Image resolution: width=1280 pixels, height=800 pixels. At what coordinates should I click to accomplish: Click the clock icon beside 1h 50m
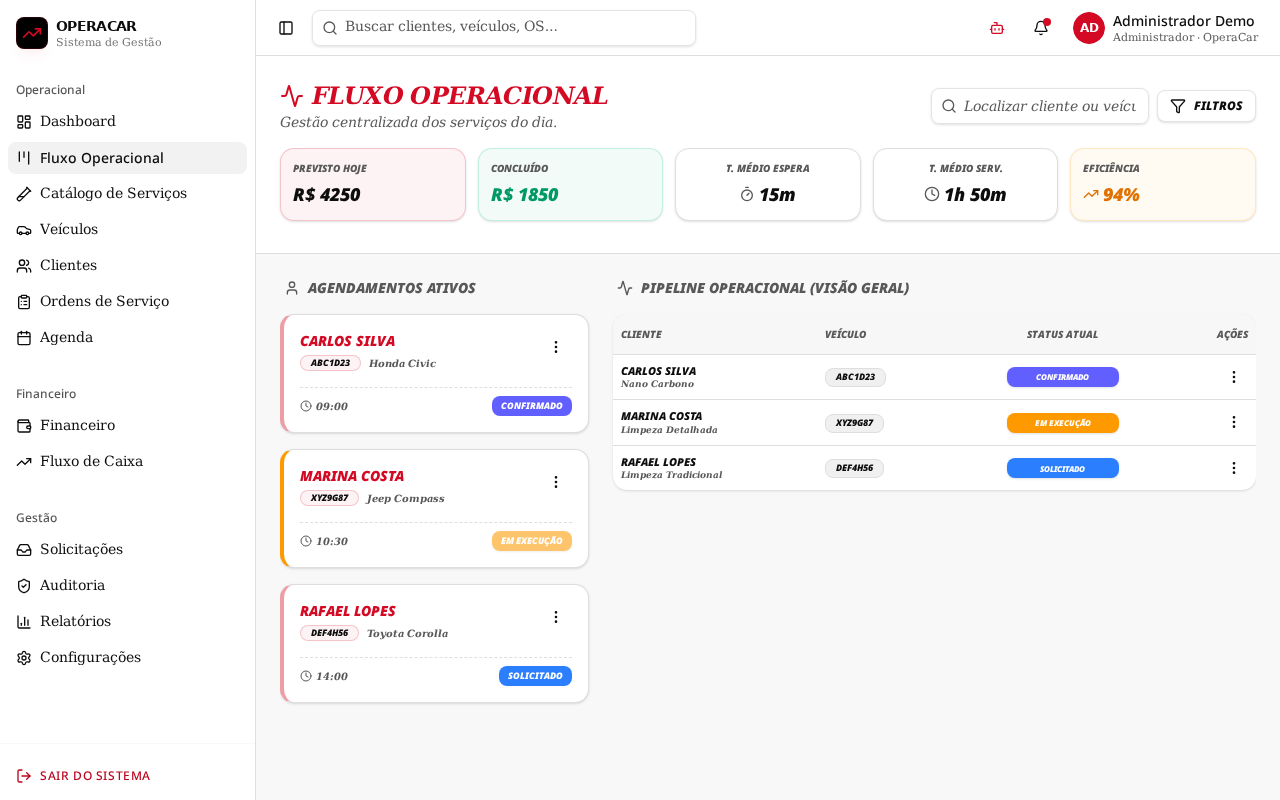coord(932,194)
